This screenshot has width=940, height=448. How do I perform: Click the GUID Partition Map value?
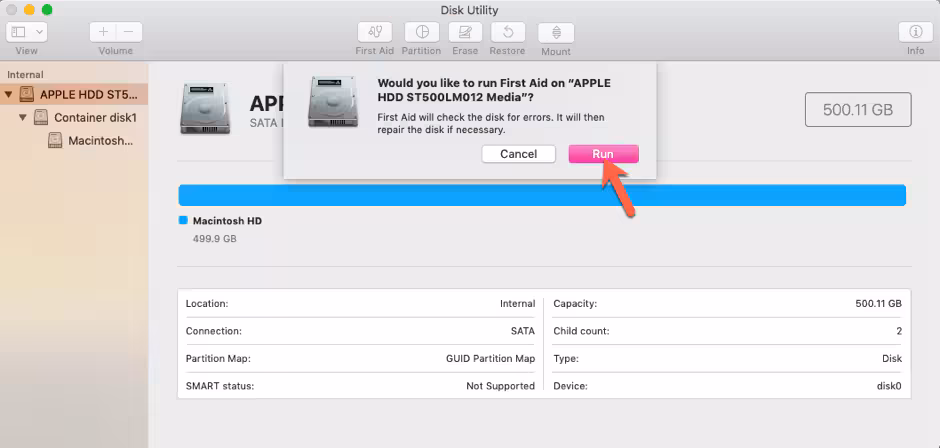pyautogui.click(x=490, y=359)
